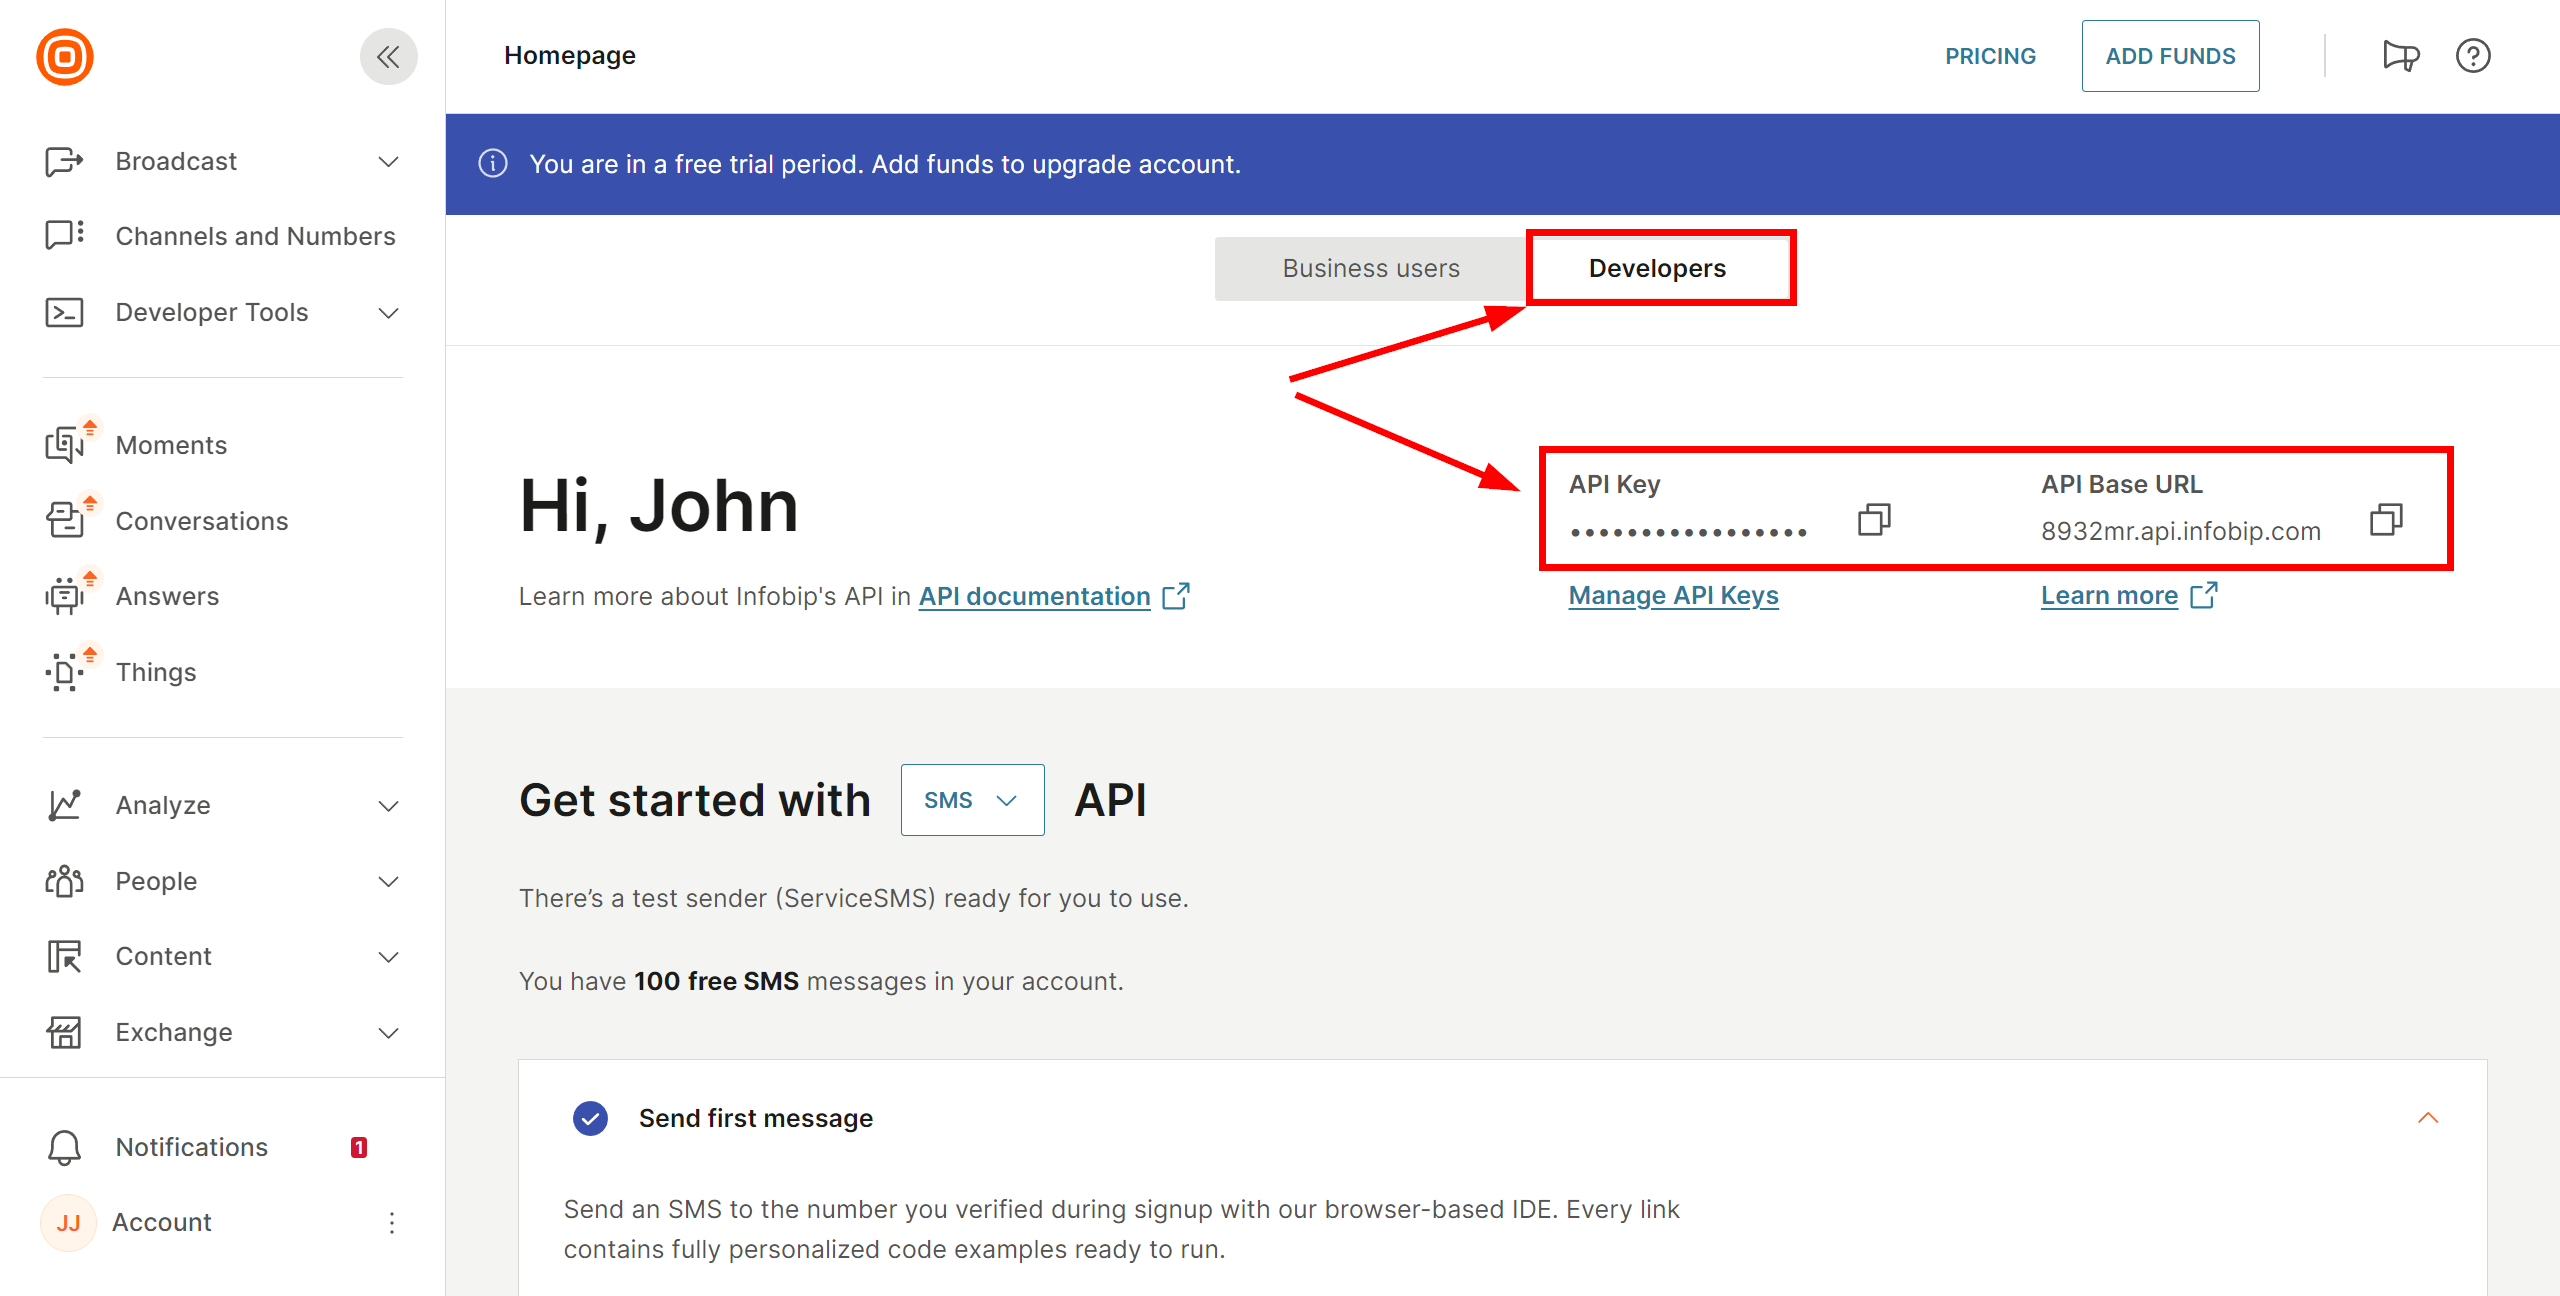This screenshot has height=1296, width=2560.
Task: Expand the Content menu chevron
Action: pyautogui.click(x=389, y=957)
